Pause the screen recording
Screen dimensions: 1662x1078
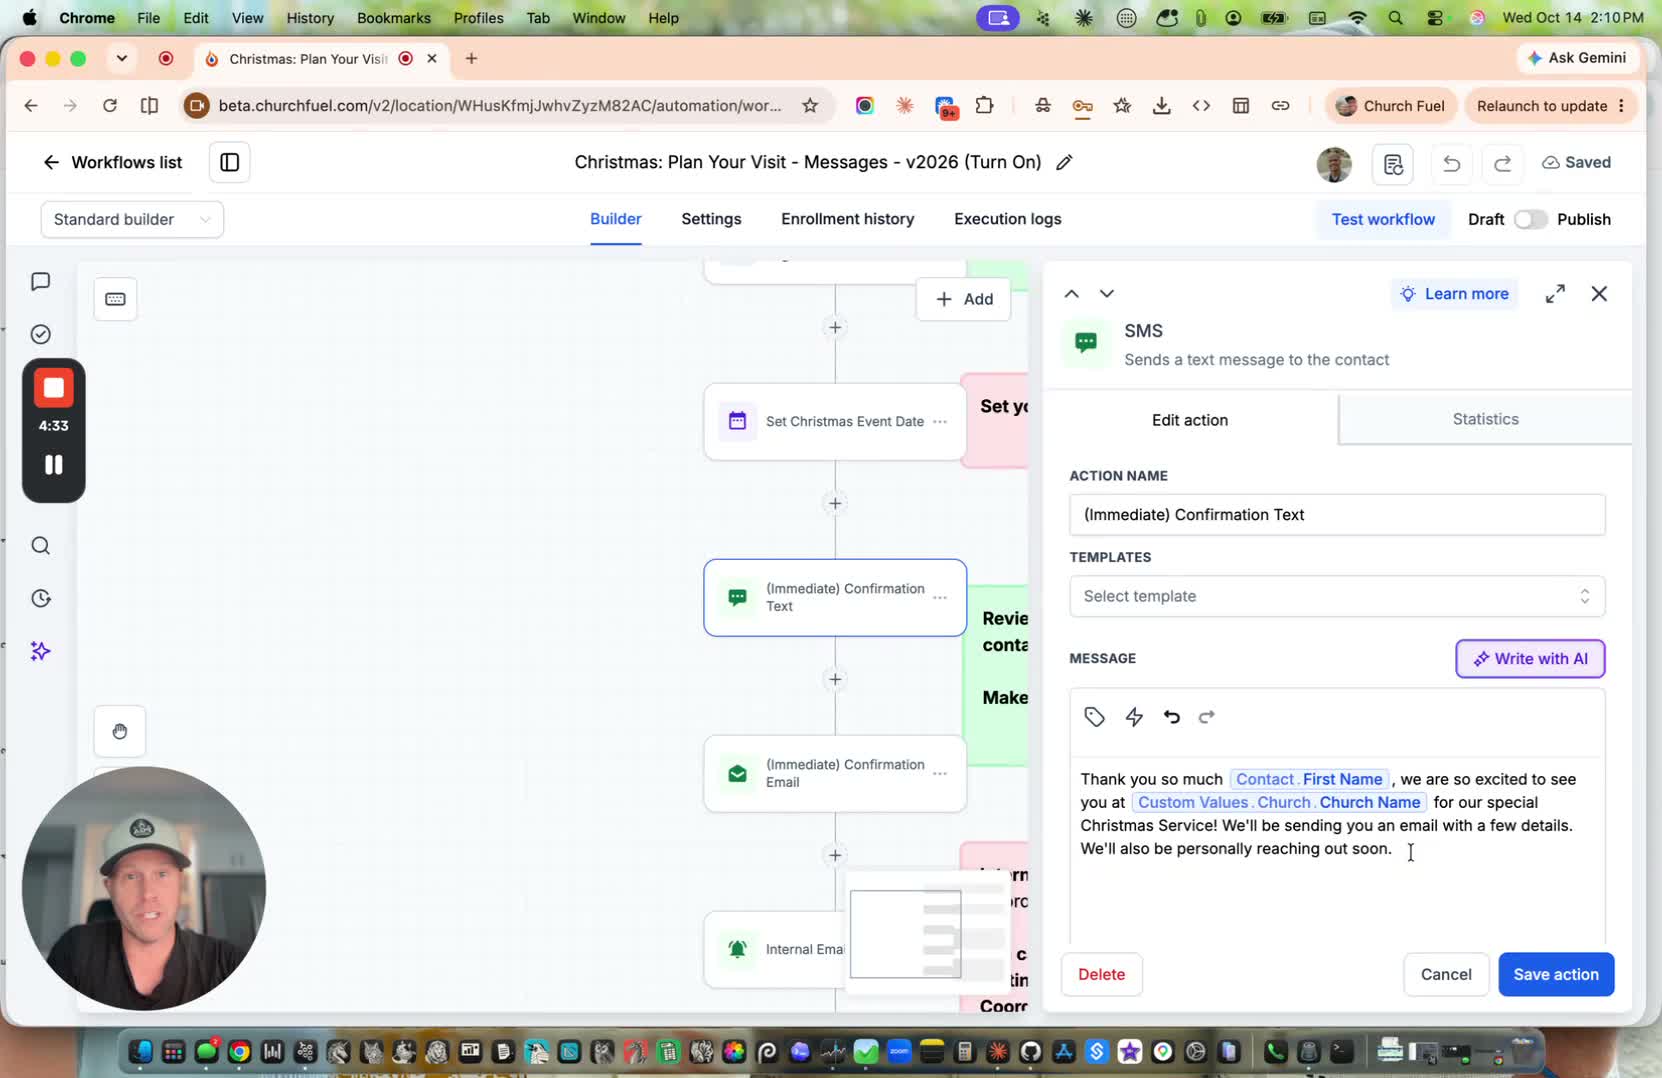(x=54, y=464)
